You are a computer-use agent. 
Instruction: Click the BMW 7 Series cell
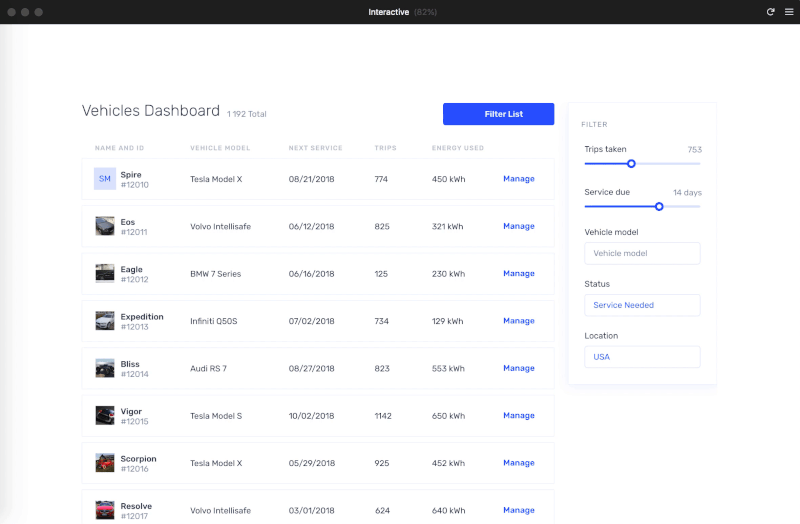(x=215, y=274)
